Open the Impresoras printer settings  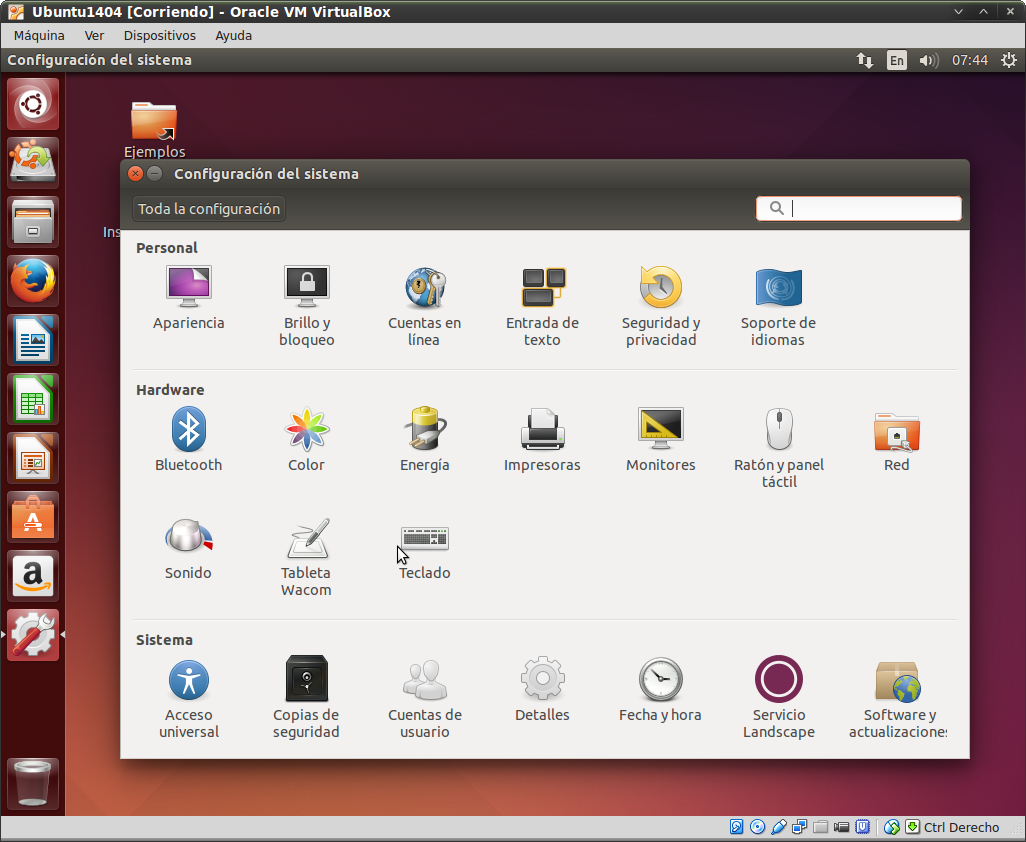coord(542,439)
